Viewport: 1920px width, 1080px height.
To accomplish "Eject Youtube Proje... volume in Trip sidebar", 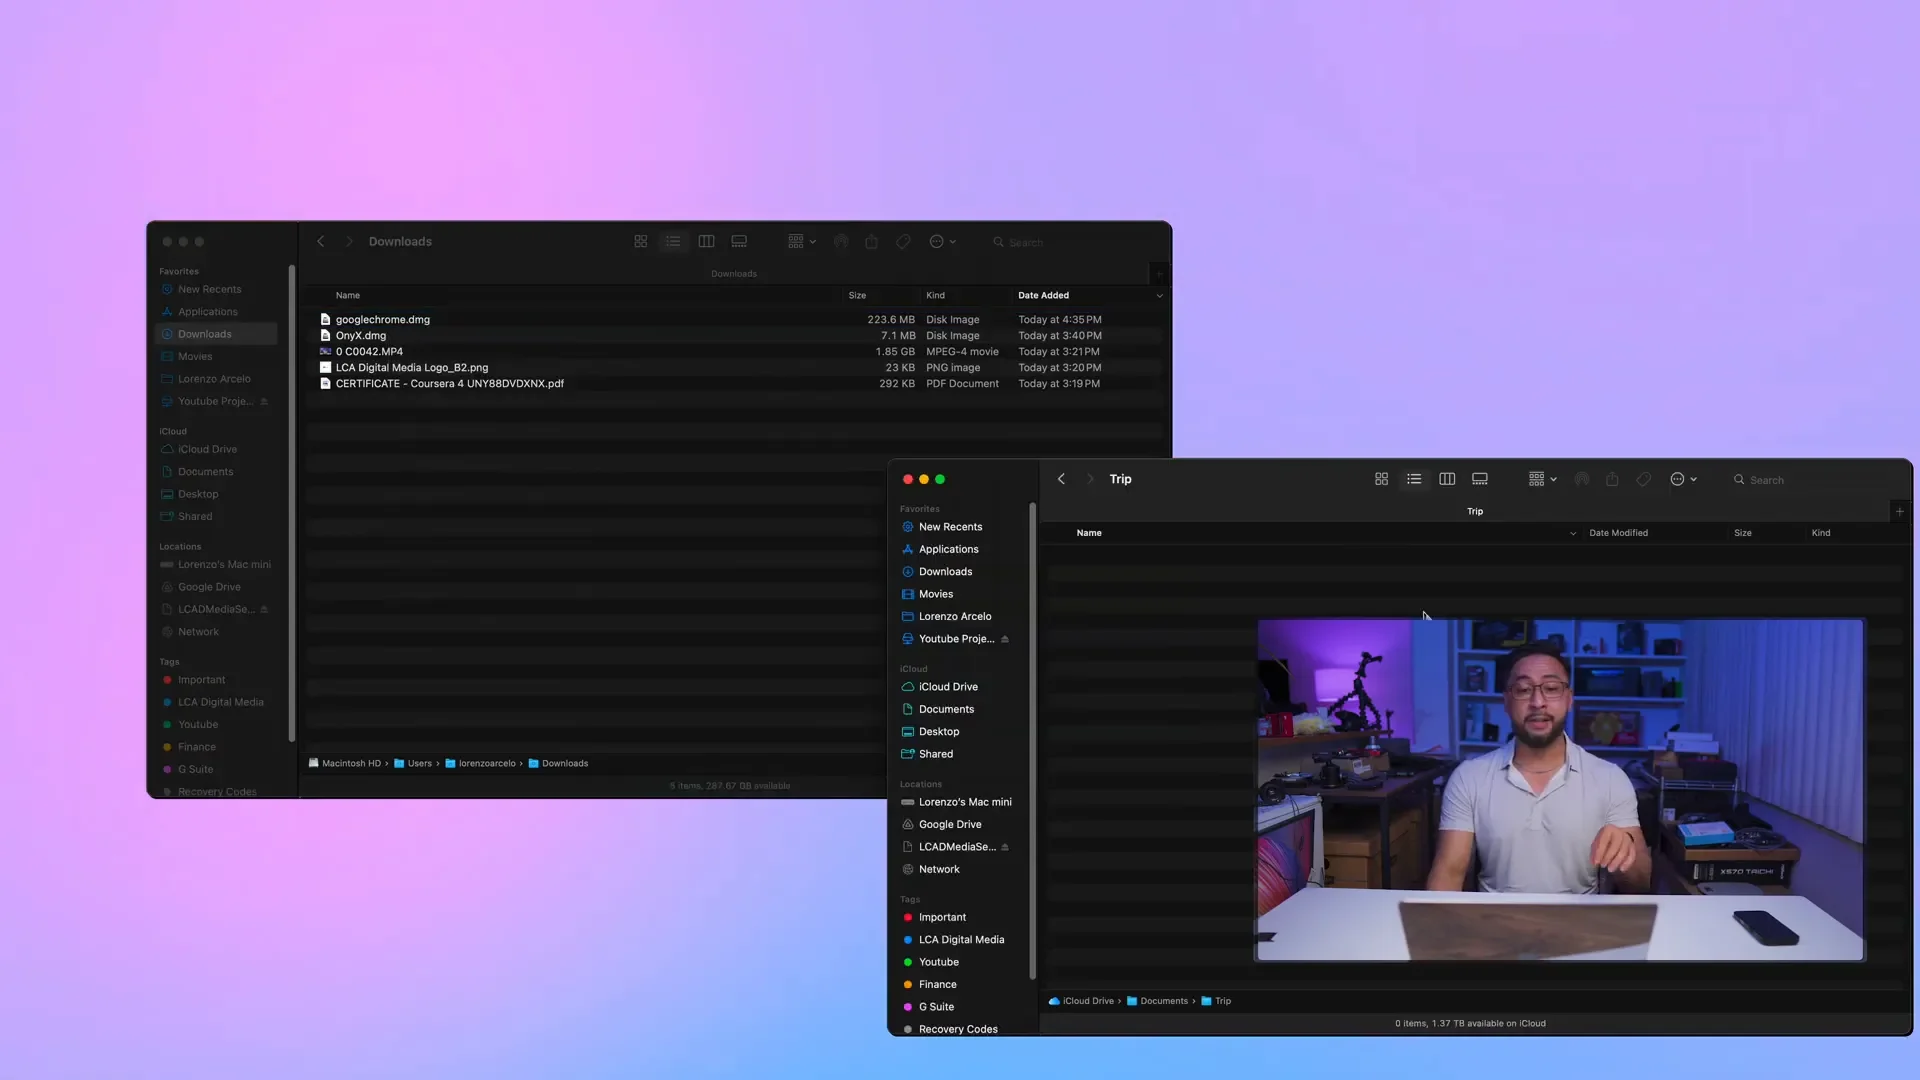I will pos(1005,639).
